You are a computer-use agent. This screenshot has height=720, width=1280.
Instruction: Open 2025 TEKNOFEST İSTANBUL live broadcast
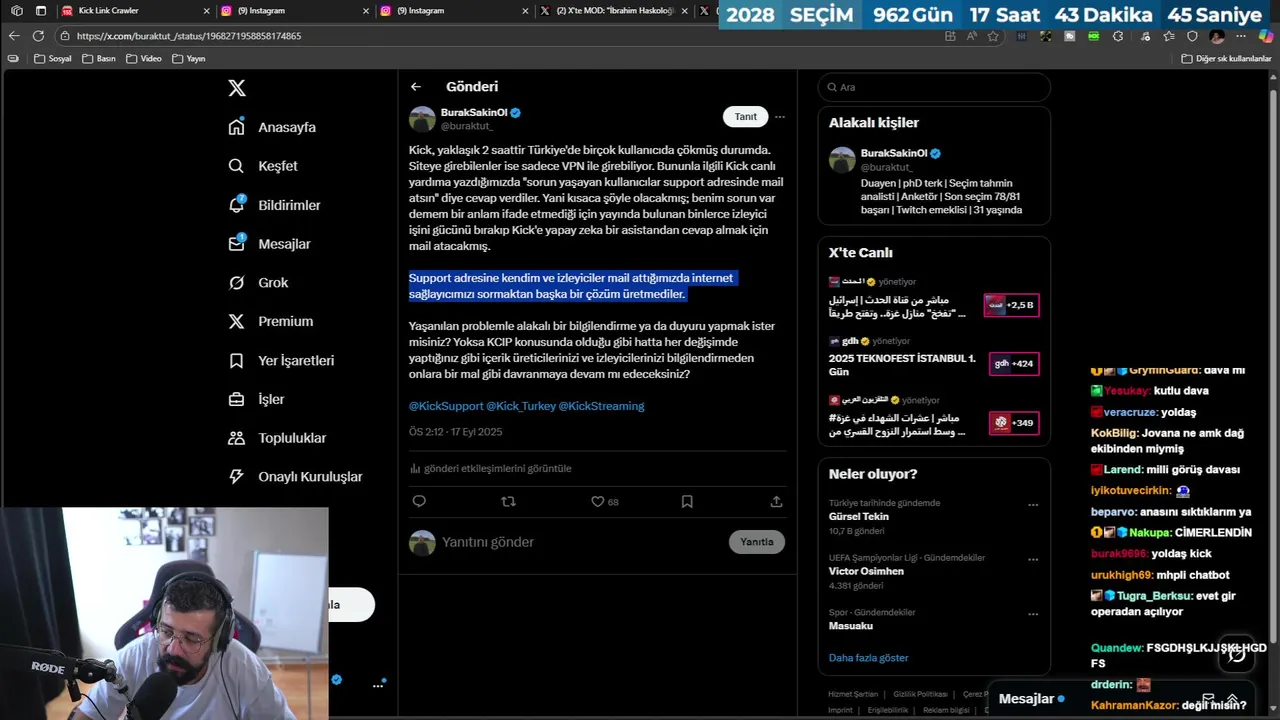click(902, 364)
